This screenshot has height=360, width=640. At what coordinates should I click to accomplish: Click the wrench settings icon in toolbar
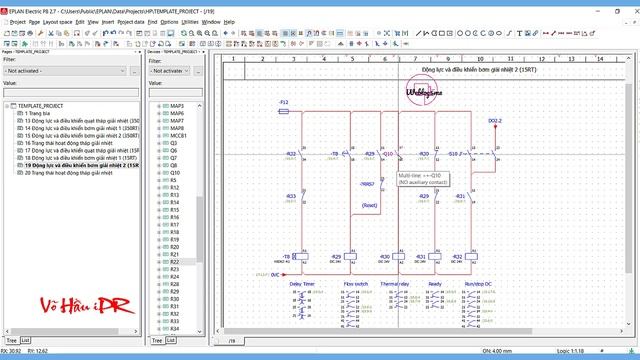40,33
